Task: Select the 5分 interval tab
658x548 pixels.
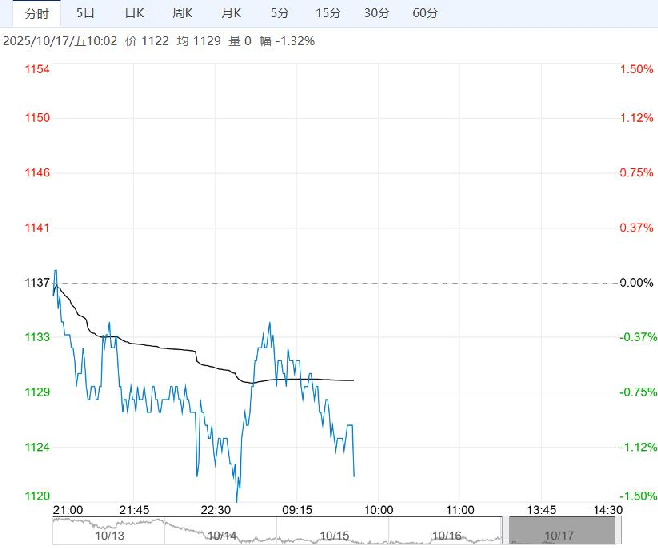Action: (280, 13)
